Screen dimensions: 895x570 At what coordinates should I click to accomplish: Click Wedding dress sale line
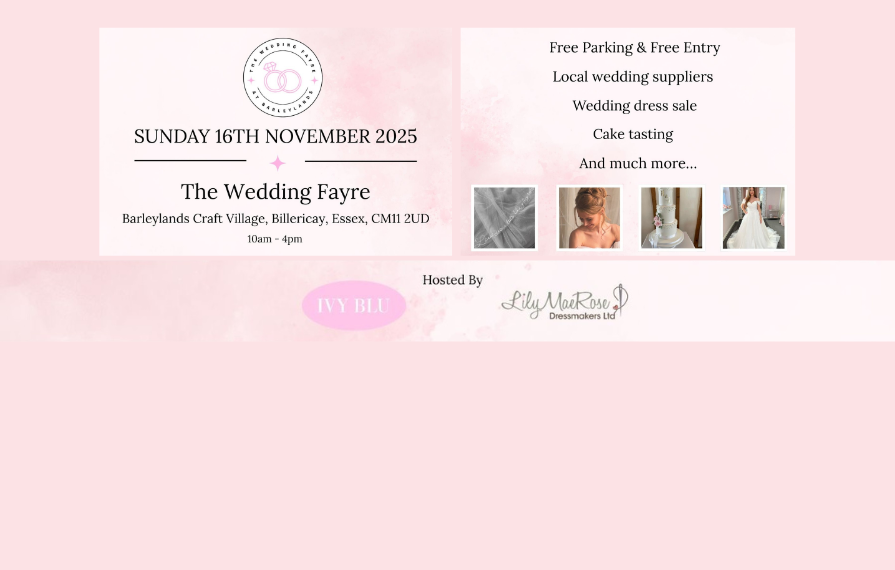coord(634,106)
